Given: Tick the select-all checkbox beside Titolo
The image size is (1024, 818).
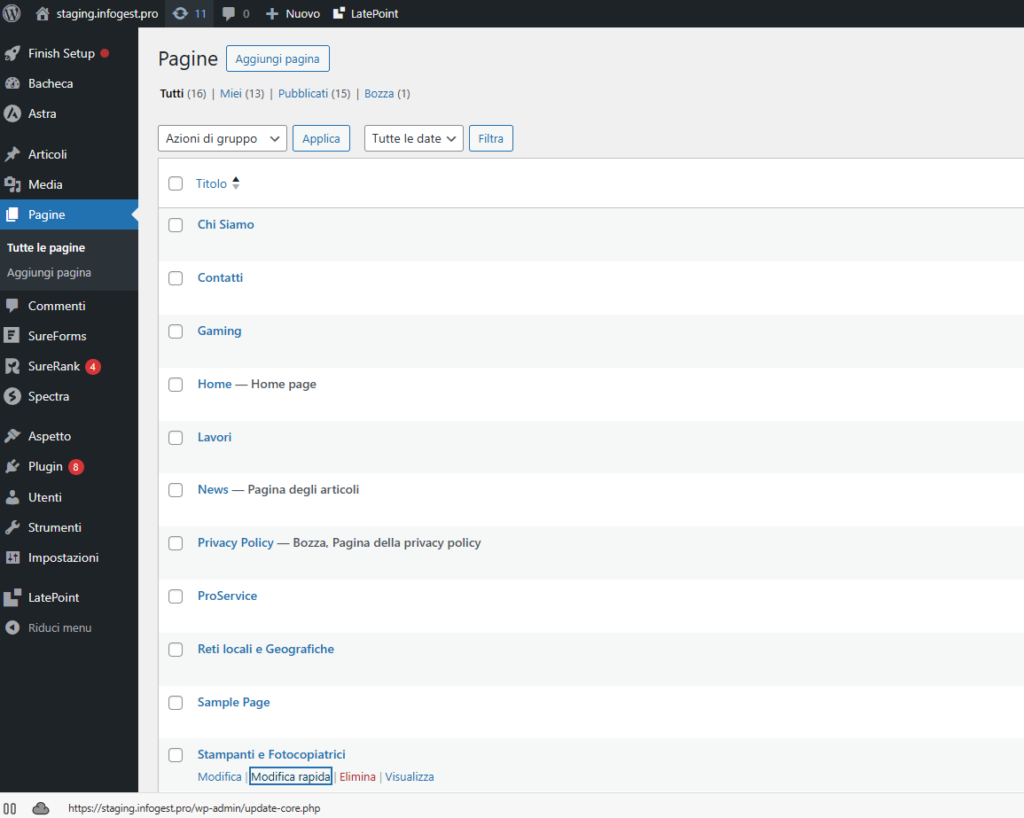Looking at the screenshot, I should click(x=176, y=184).
